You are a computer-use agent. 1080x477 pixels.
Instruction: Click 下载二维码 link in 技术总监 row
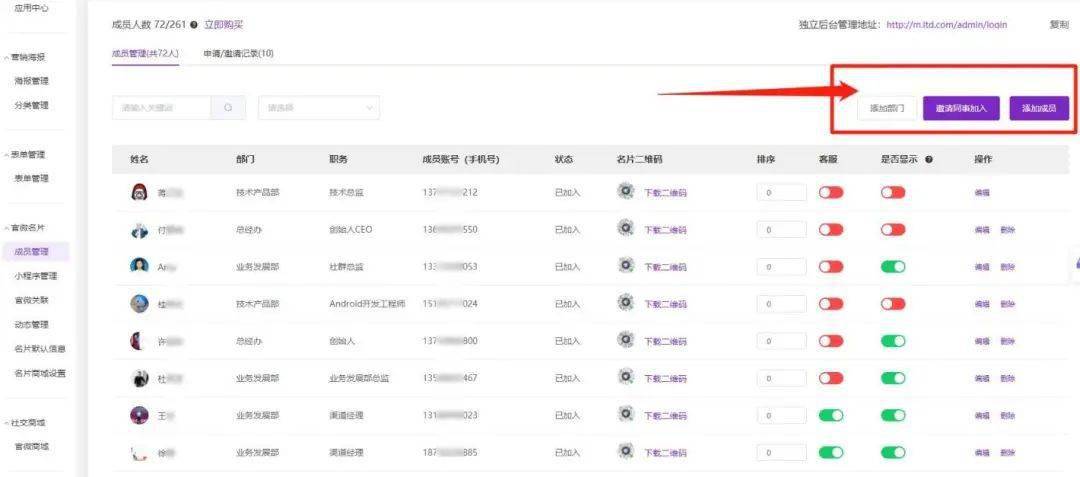(x=665, y=193)
